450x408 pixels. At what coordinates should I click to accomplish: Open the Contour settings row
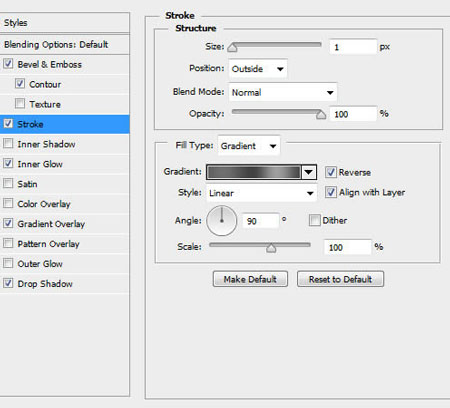45,84
